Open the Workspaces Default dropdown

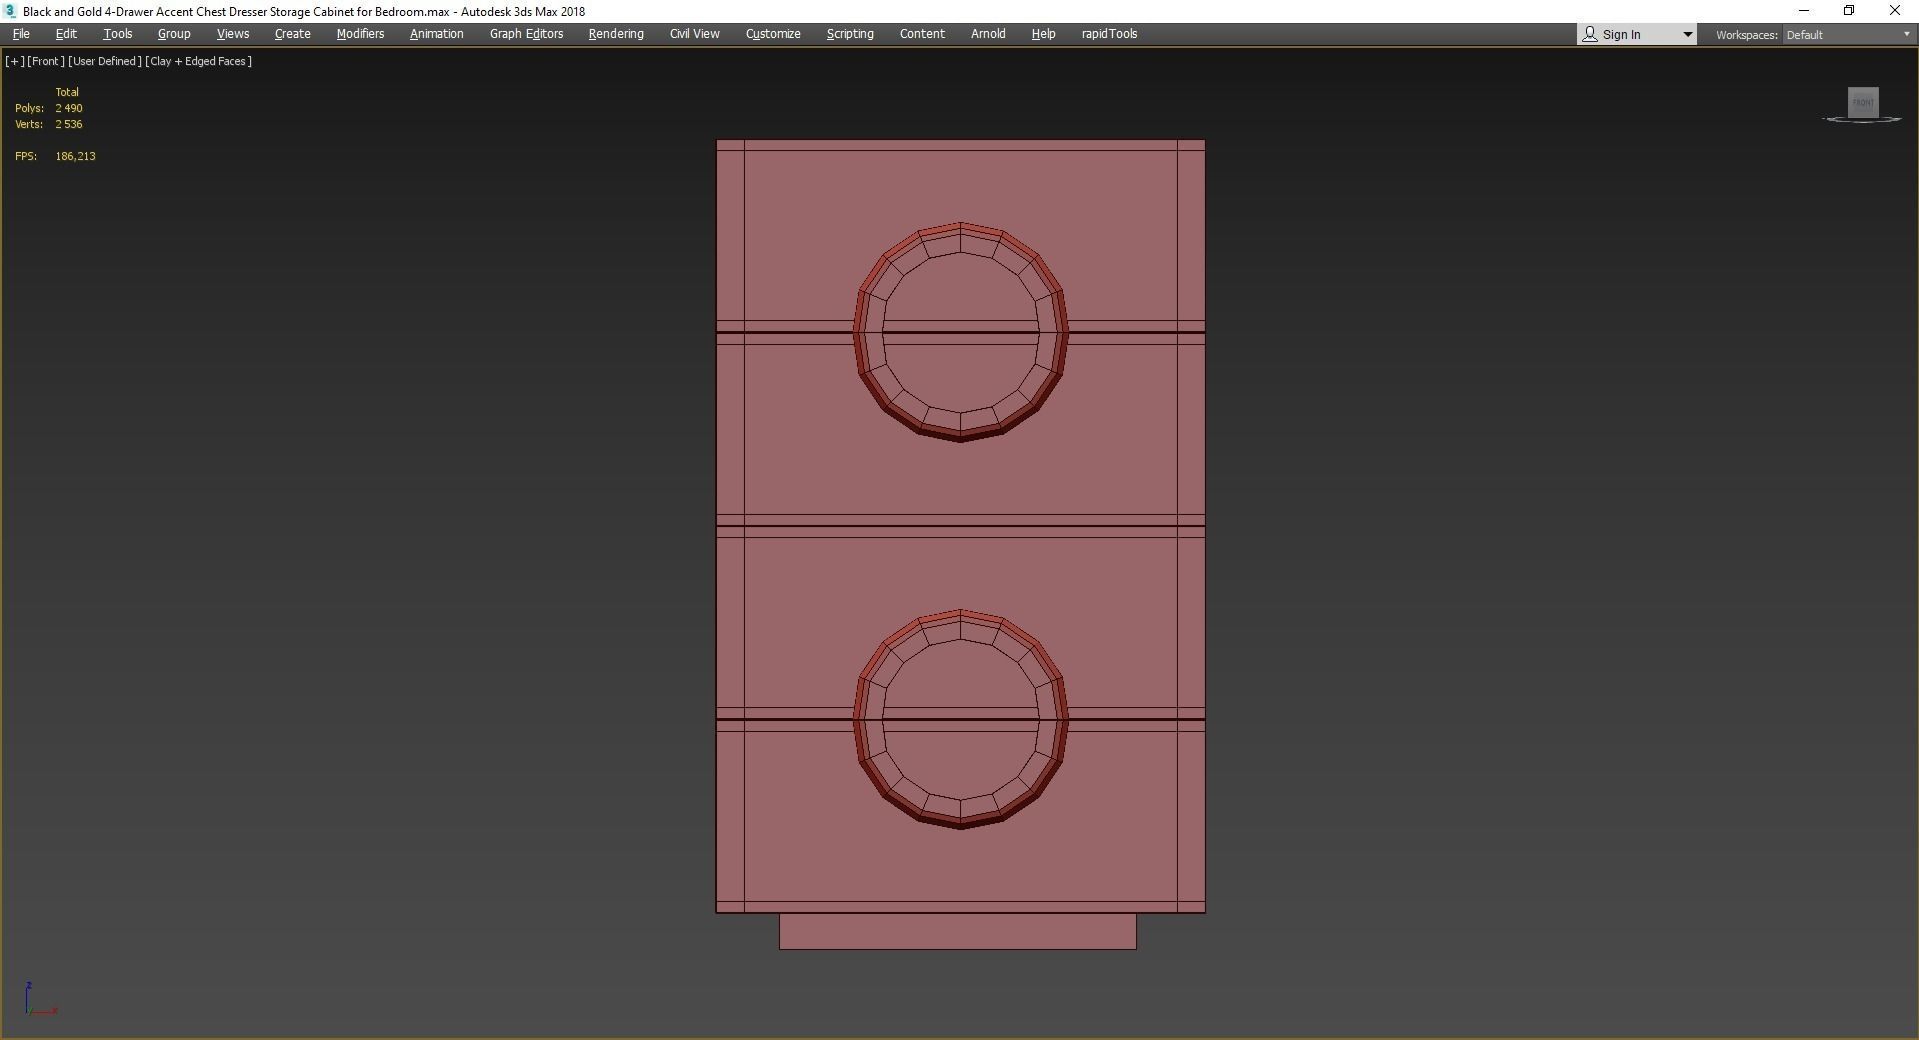[1848, 35]
